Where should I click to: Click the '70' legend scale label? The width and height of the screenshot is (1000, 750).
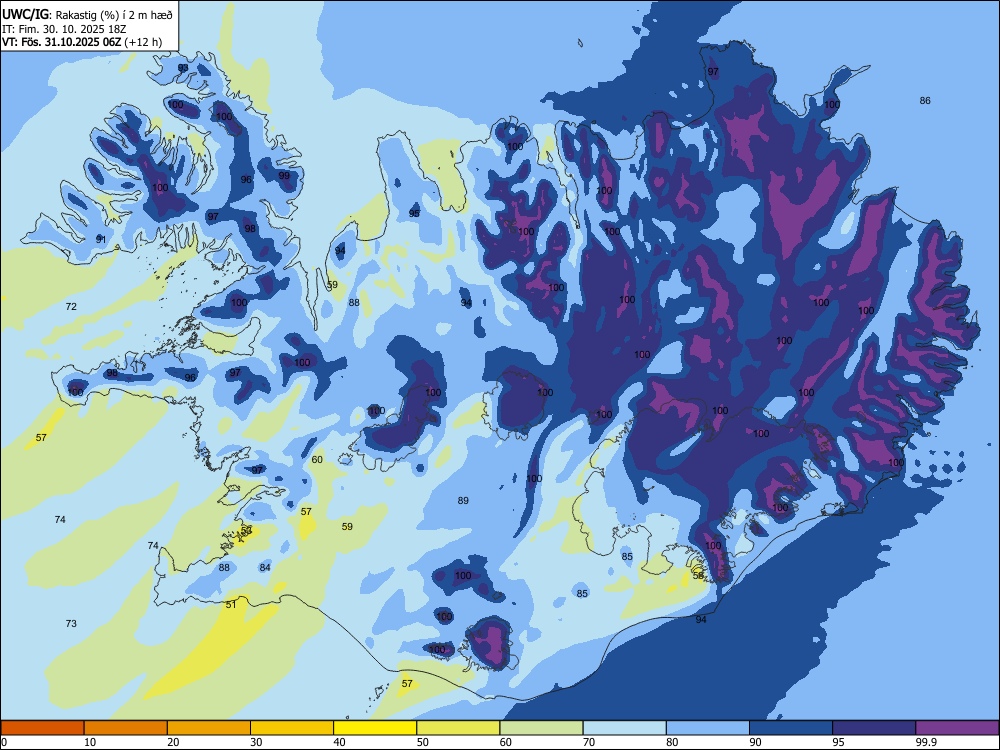[589, 742]
